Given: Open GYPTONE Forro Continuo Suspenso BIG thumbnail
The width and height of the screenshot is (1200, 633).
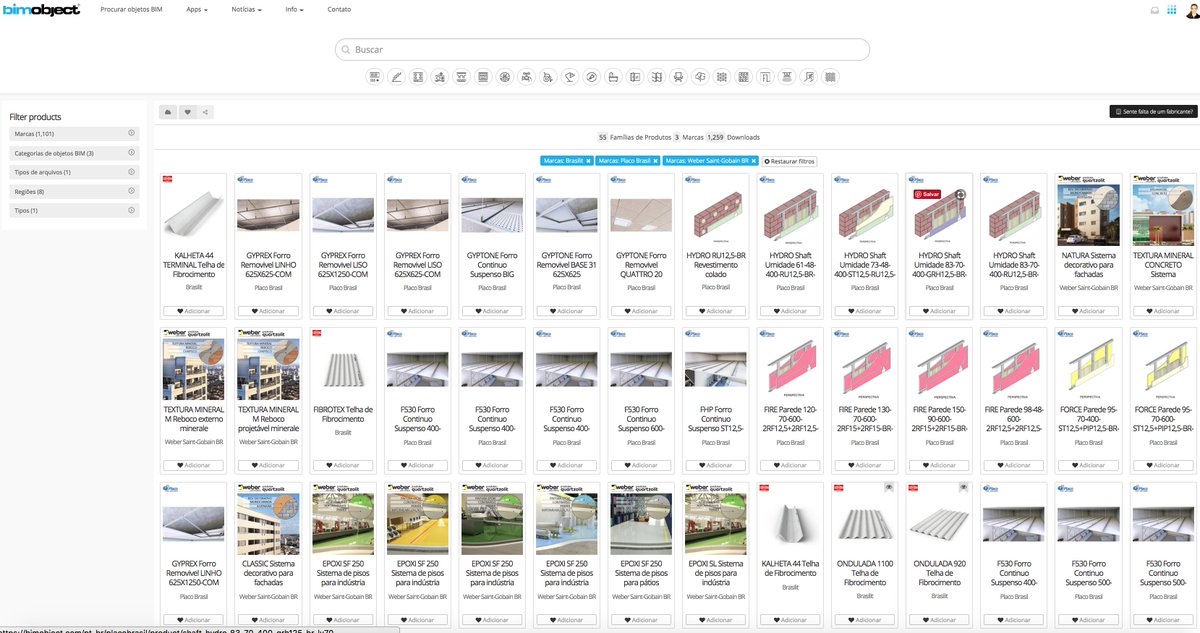Looking at the screenshot, I should (x=492, y=214).
